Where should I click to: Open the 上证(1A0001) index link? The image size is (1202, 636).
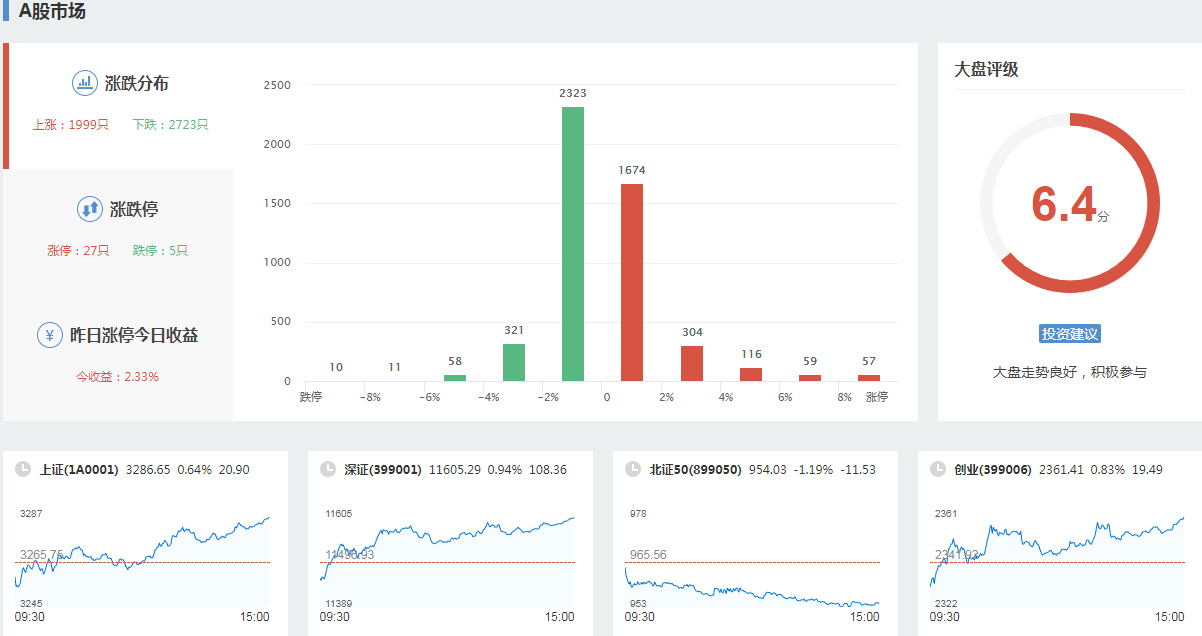(x=79, y=469)
